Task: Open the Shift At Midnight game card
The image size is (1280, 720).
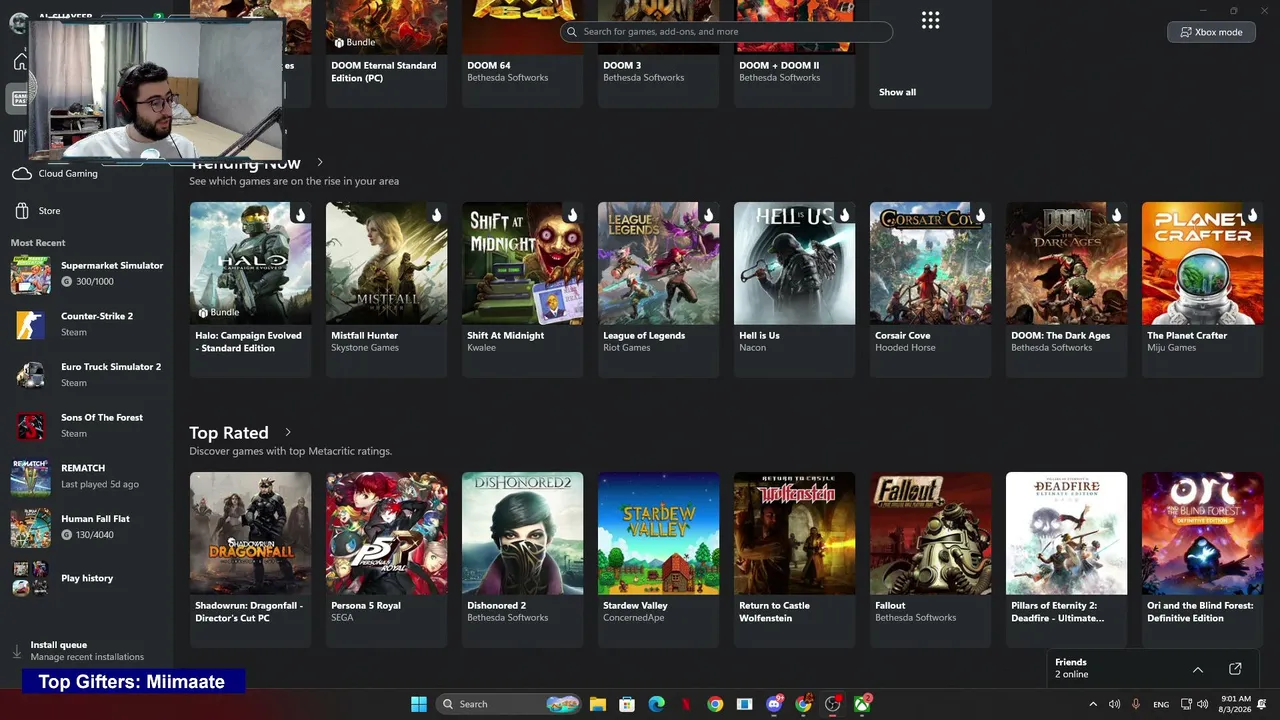Action: click(x=522, y=290)
